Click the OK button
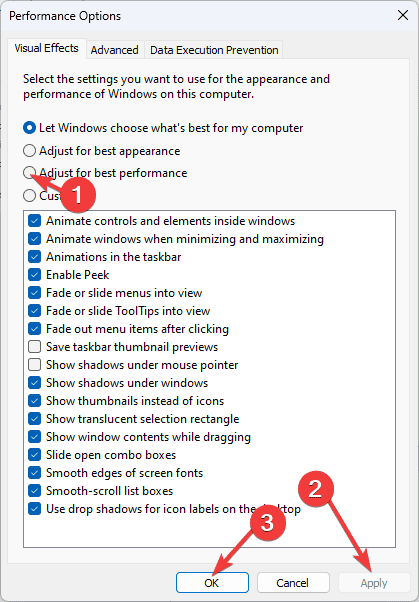 pos(212,583)
